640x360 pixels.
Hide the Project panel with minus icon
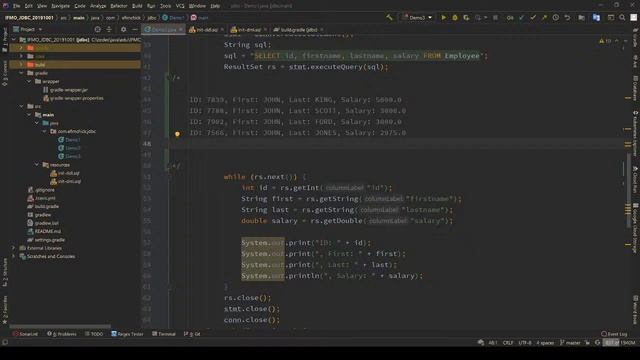[x=134, y=29]
